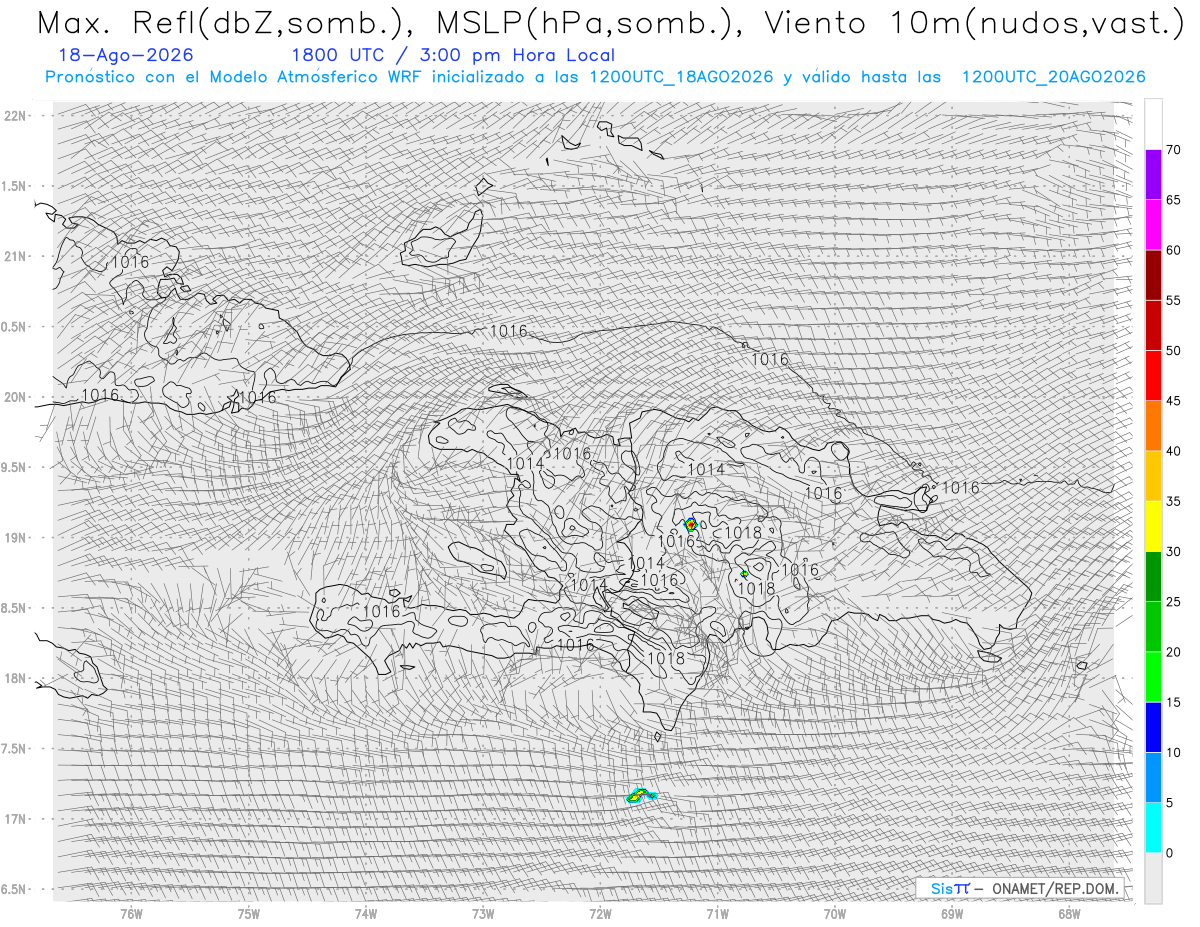Click the 17N latitude label

coord(16,819)
